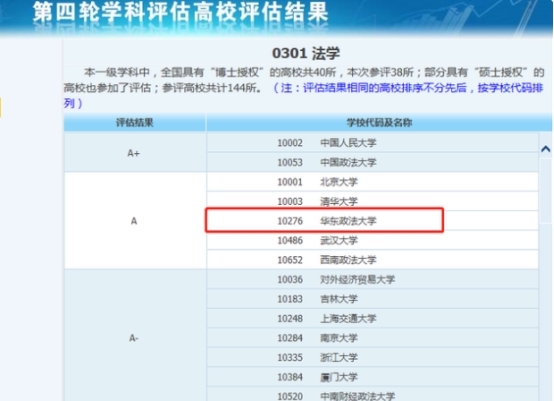Click the 第四轮学科评估高校评估结果 banner title
This screenshot has height=401, width=554.
click(x=181, y=12)
